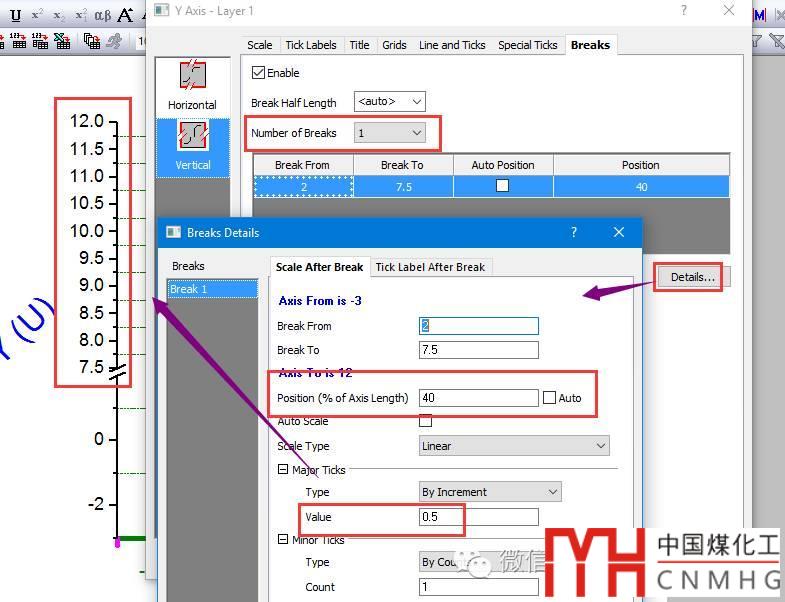Click the Greek symbols αβ icon
Image resolution: width=785 pixels, height=602 pixels.
point(102,15)
